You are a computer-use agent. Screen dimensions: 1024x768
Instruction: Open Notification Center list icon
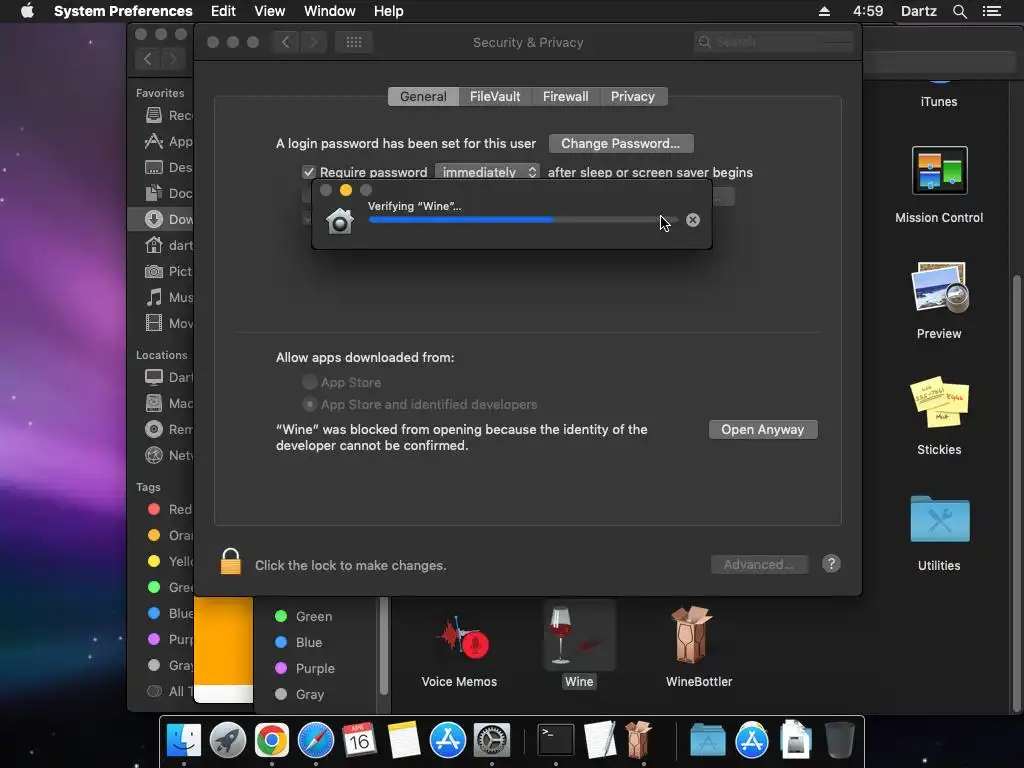tap(991, 11)
